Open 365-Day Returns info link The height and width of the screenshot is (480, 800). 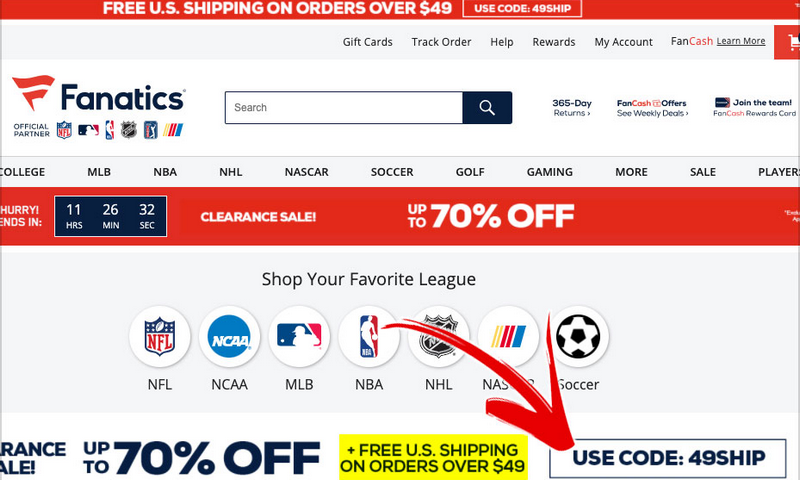click(571, 108)
